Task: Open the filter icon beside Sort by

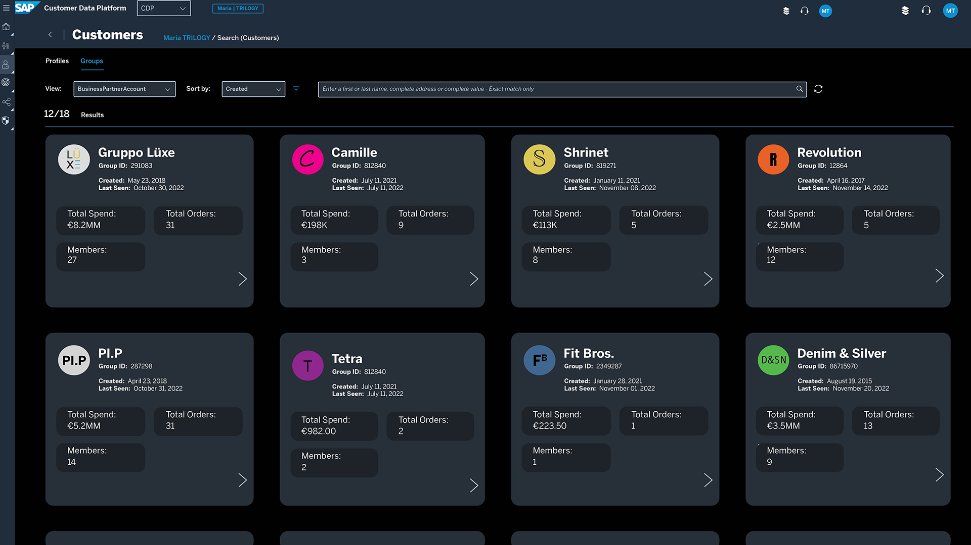Action: [x=296, y=89]
